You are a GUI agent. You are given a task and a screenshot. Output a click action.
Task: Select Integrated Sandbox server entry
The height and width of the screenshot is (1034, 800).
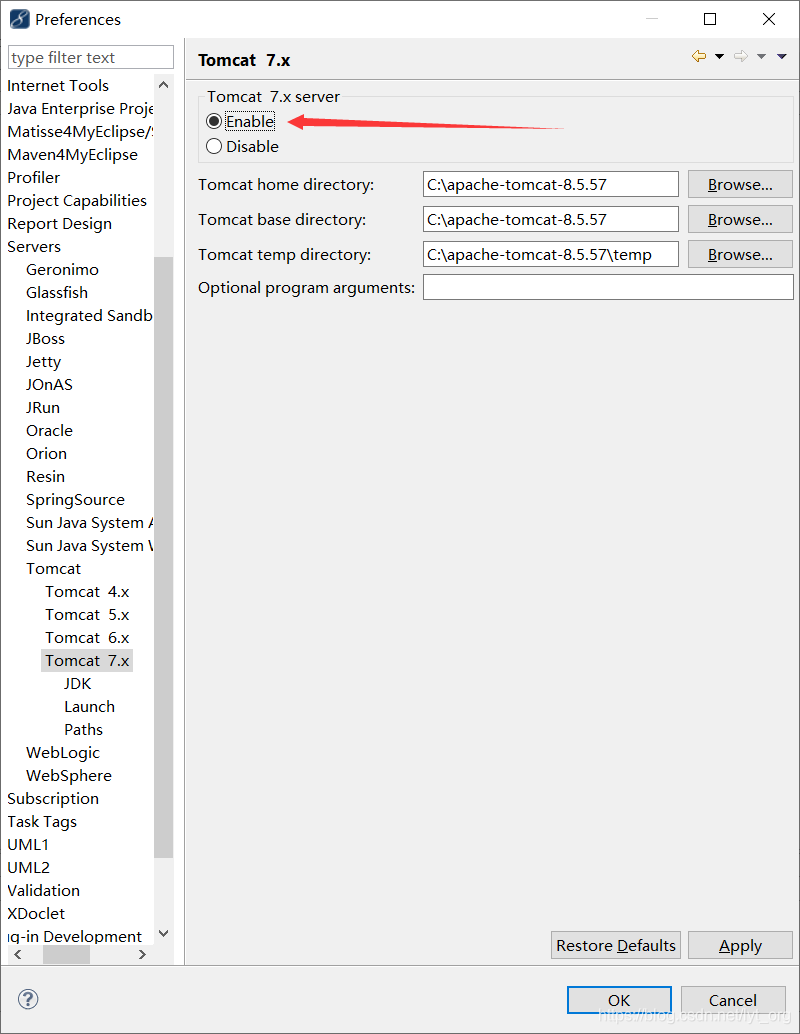pyautogui.click(x=89, y=316)
